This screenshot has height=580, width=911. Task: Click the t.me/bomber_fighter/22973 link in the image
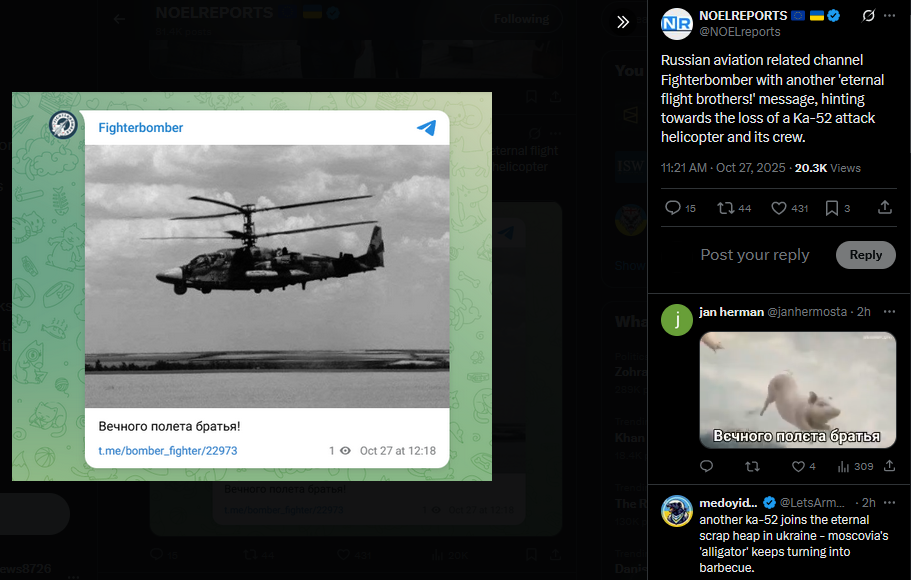coord(167,450)
